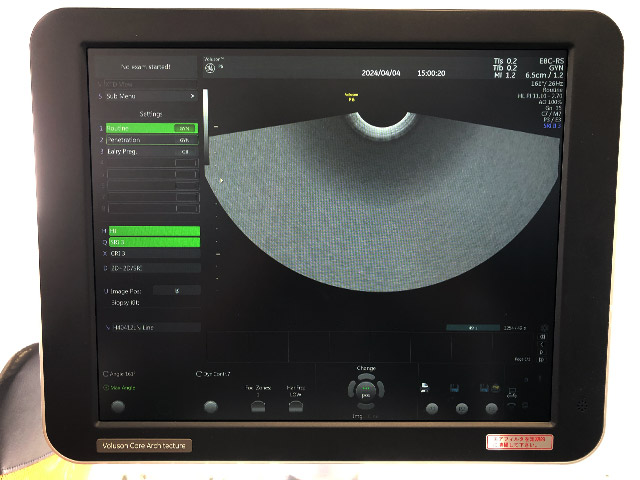Click the E8C-RS probe label
The height and width of the screenshot is (480, 640).
[551, 61]
